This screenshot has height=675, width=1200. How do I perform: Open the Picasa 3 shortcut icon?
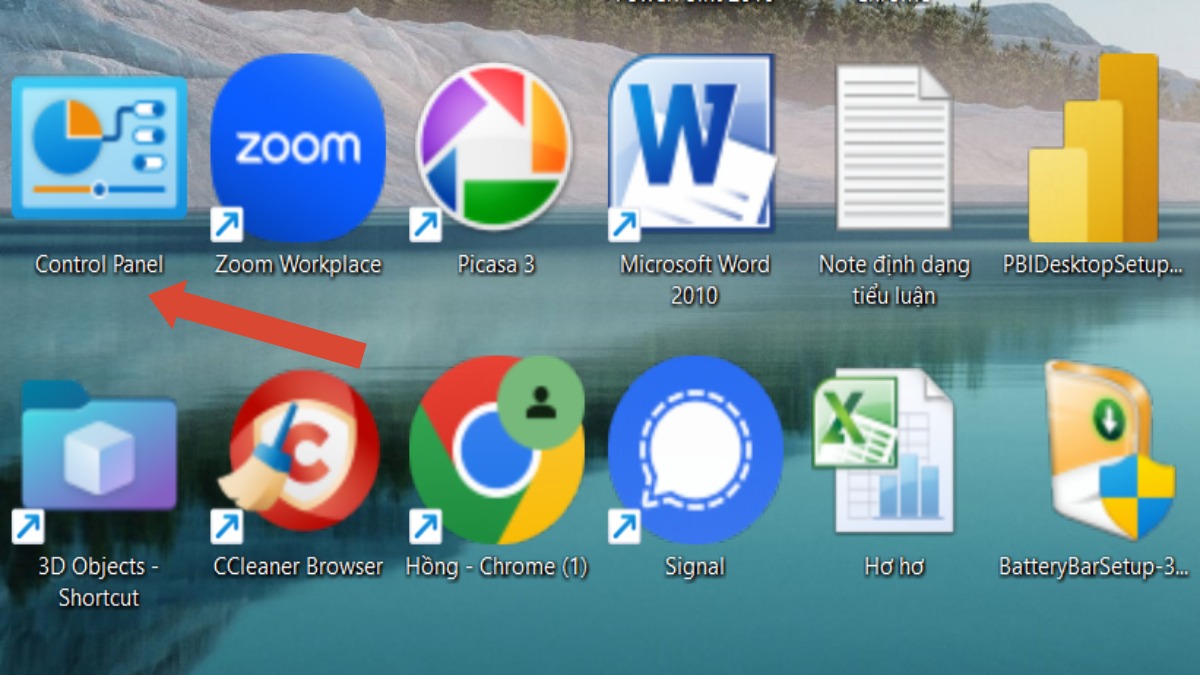493,147
